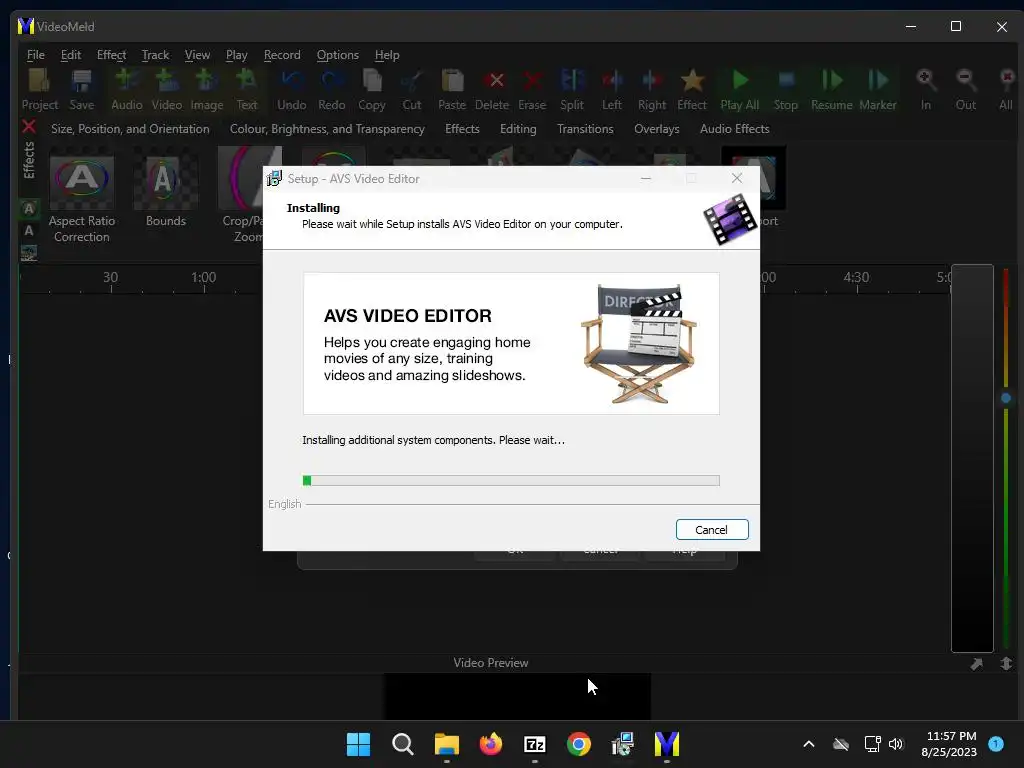Open the Effect menu
Viewport: 1024px width, 768px height.
(x=111, y=55)
